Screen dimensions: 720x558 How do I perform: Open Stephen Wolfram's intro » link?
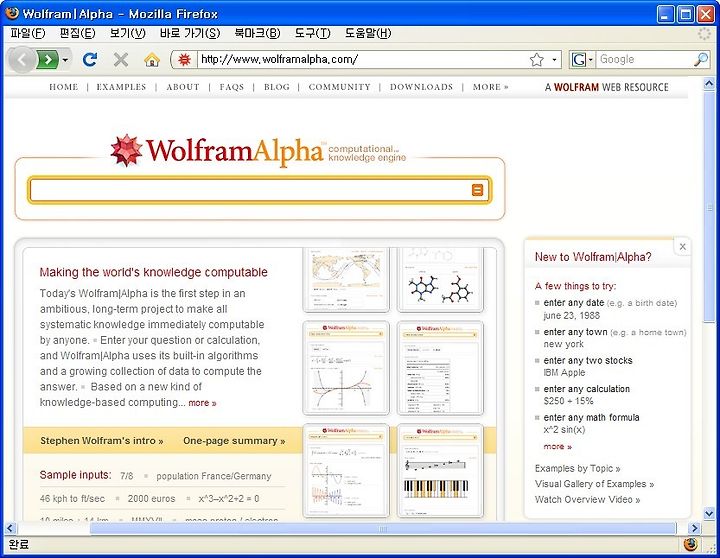point(101,440)
